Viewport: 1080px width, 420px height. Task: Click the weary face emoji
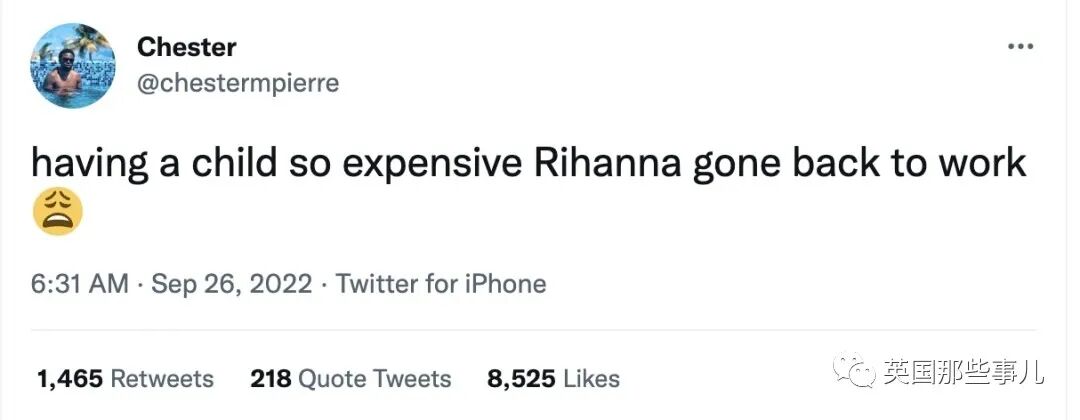point(57,212)
